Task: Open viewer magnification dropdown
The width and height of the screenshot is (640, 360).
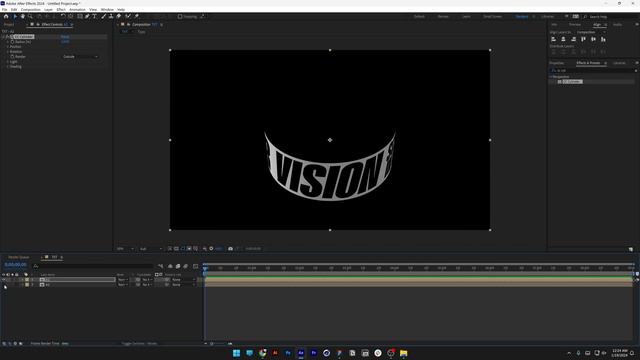Action: point(125,249)
